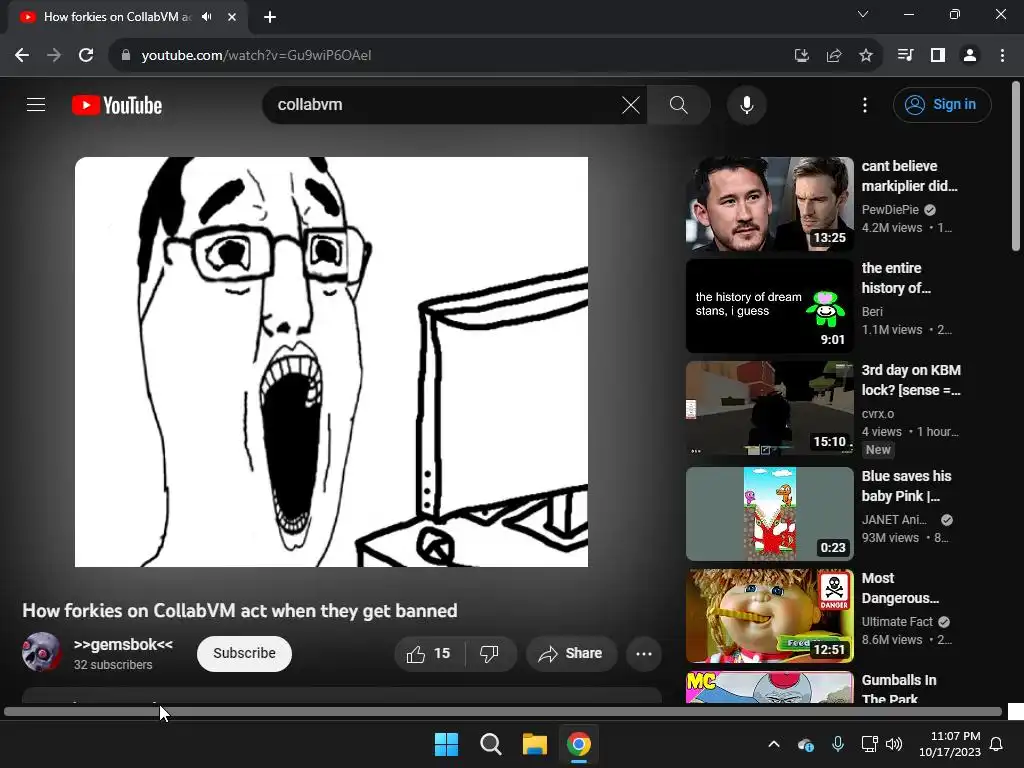Mute the tab using the tab speaker icon

click(207, 17)
